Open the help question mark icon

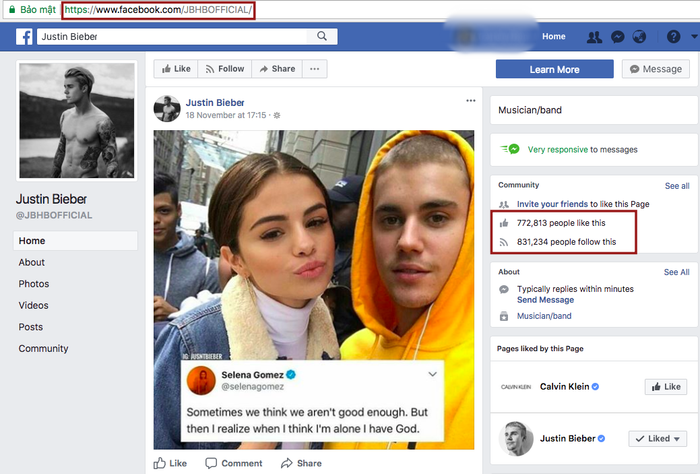[x=673, y=37]
